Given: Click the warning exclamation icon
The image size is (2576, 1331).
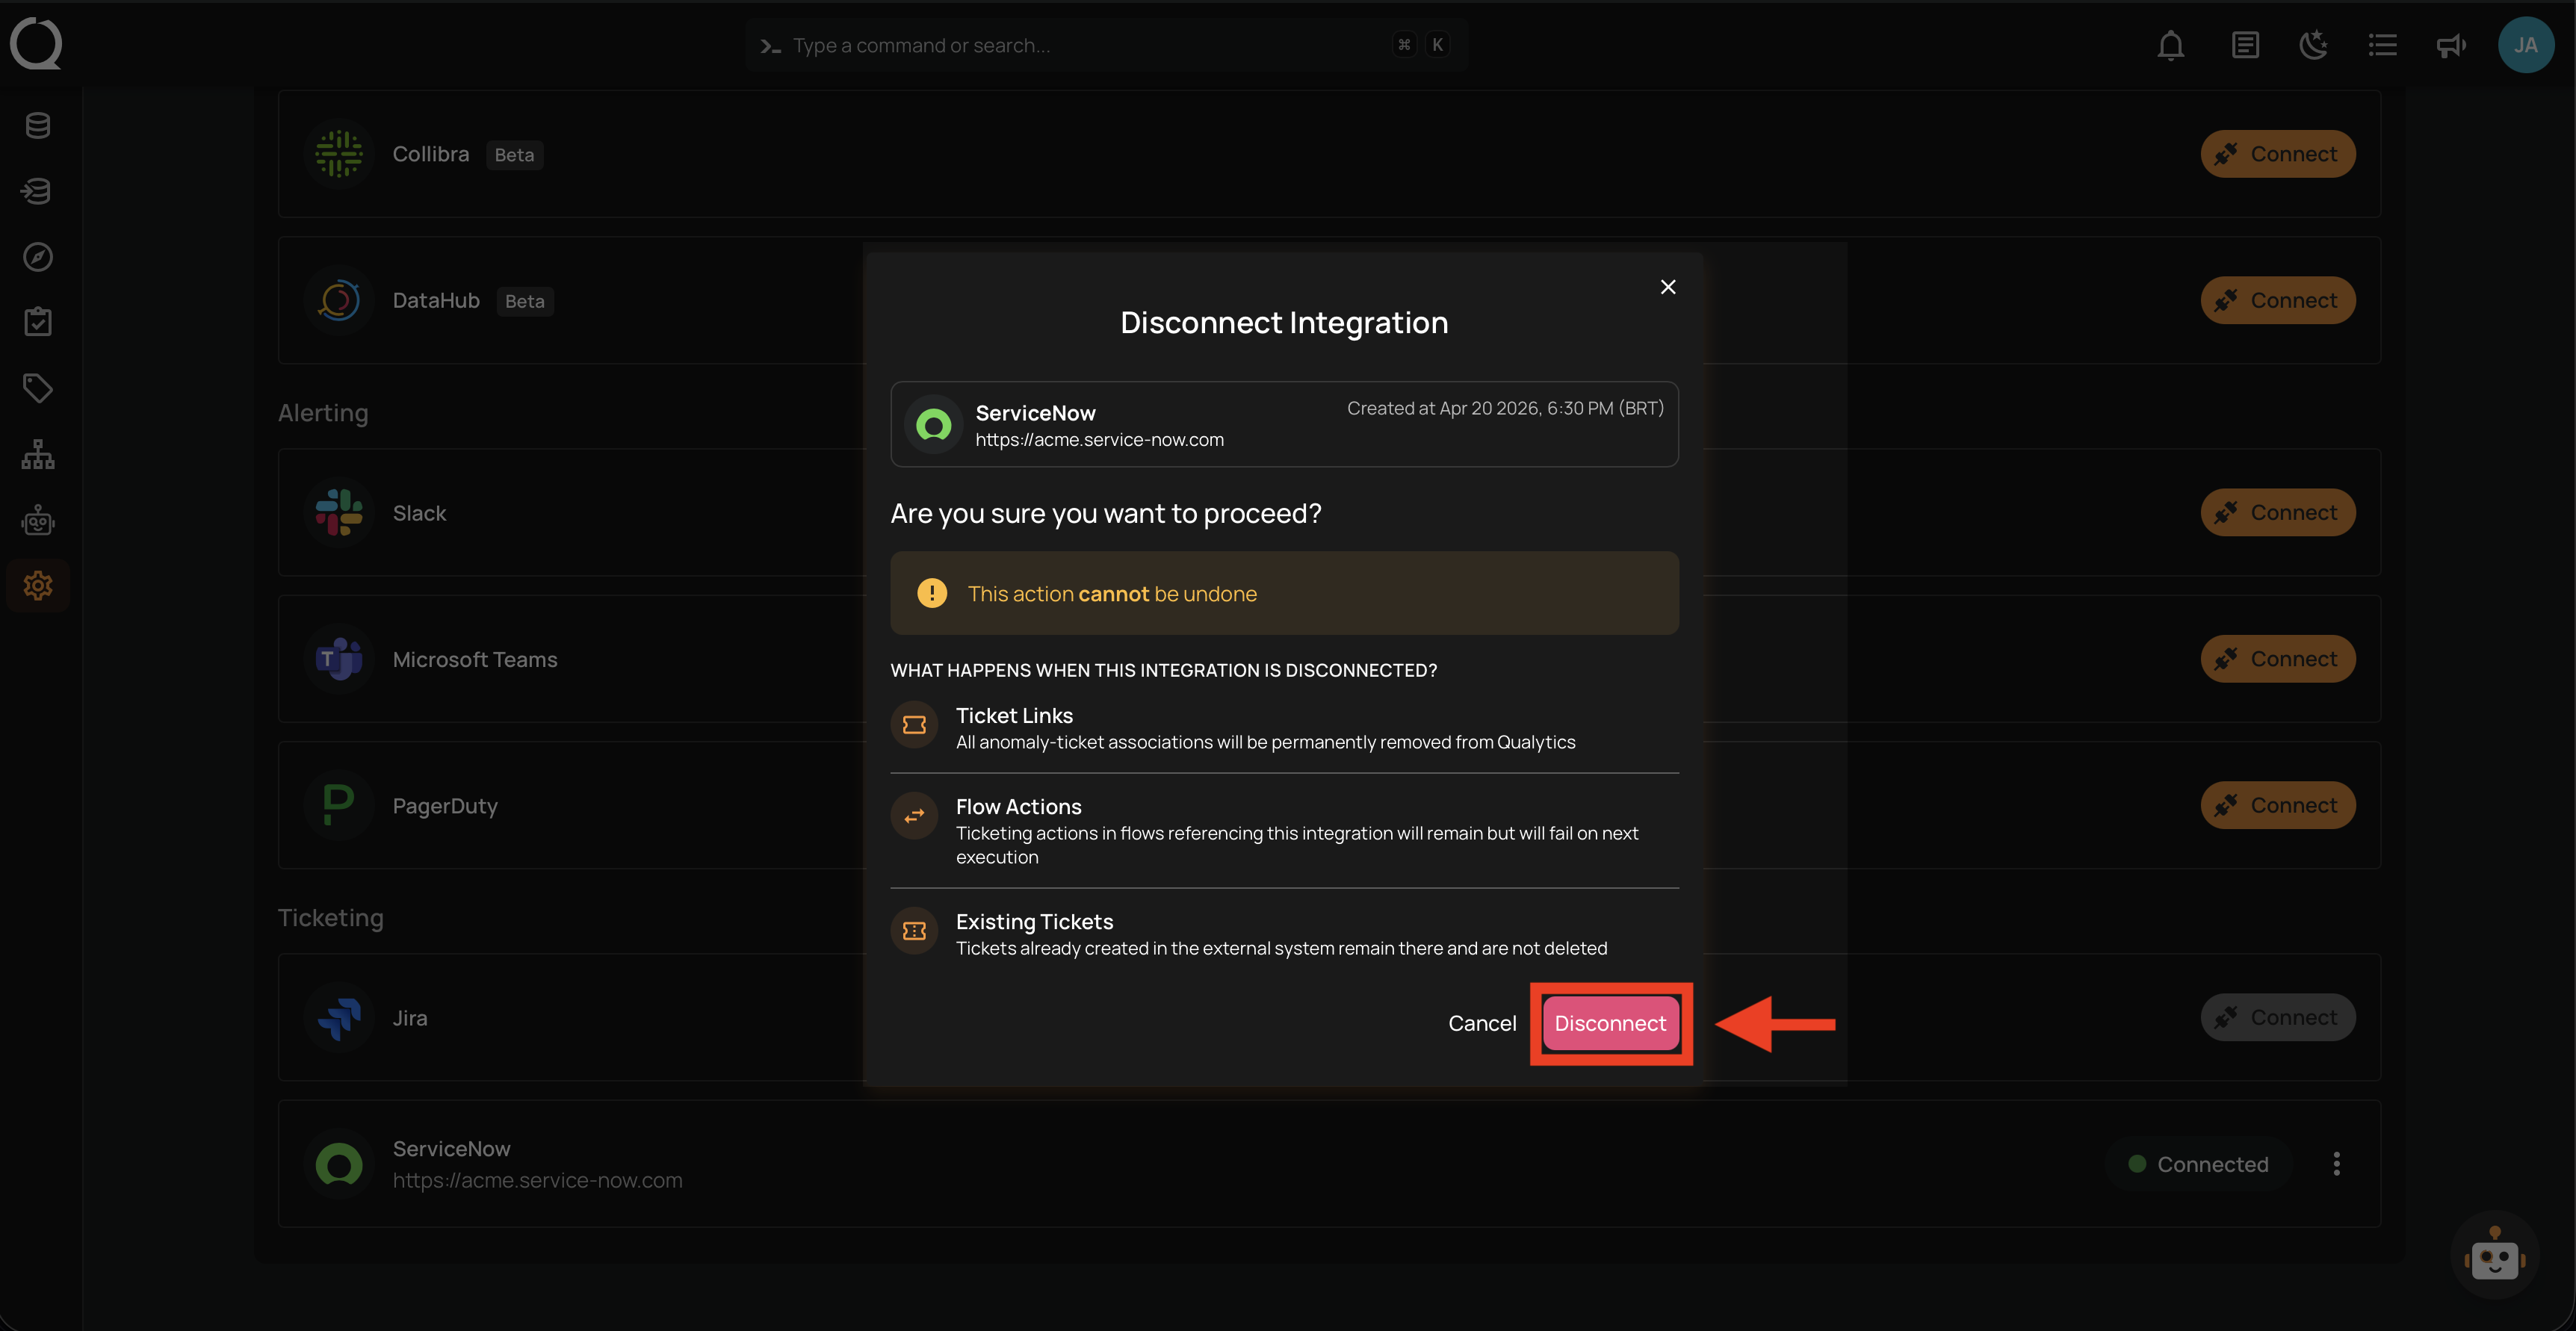Looking at the screenshot, I should [932, 593].
